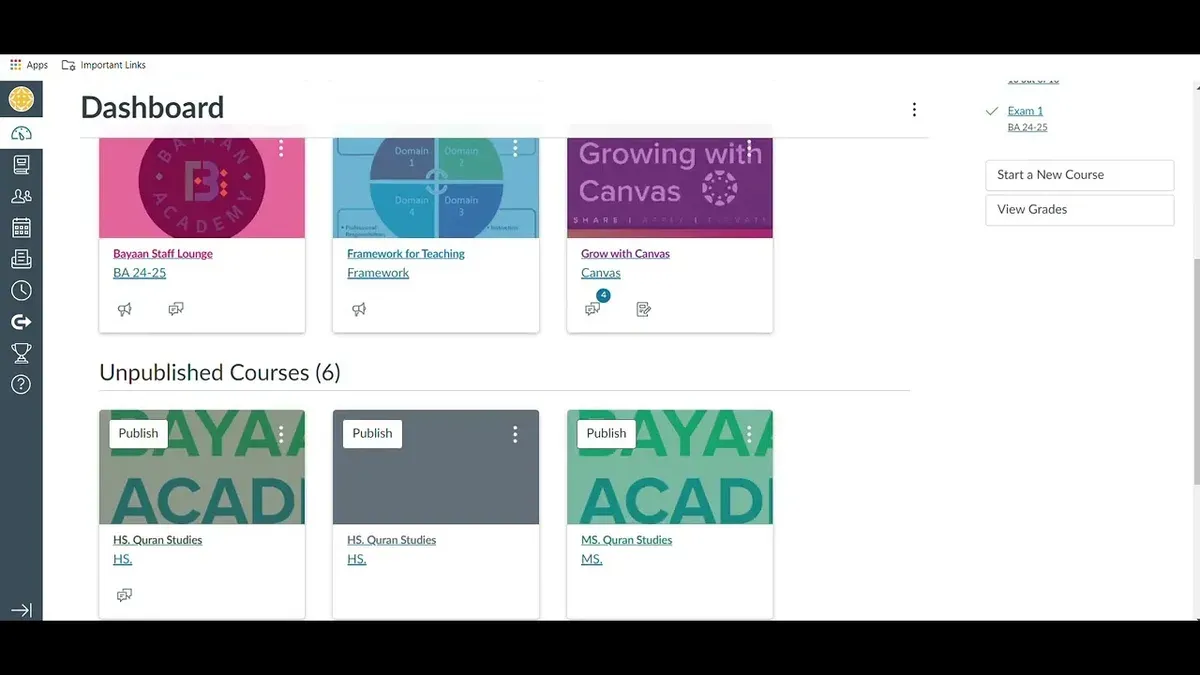Go to Dashboard via the speedometer icon
Screen dimensions: 1200x675
pos(21,133)
